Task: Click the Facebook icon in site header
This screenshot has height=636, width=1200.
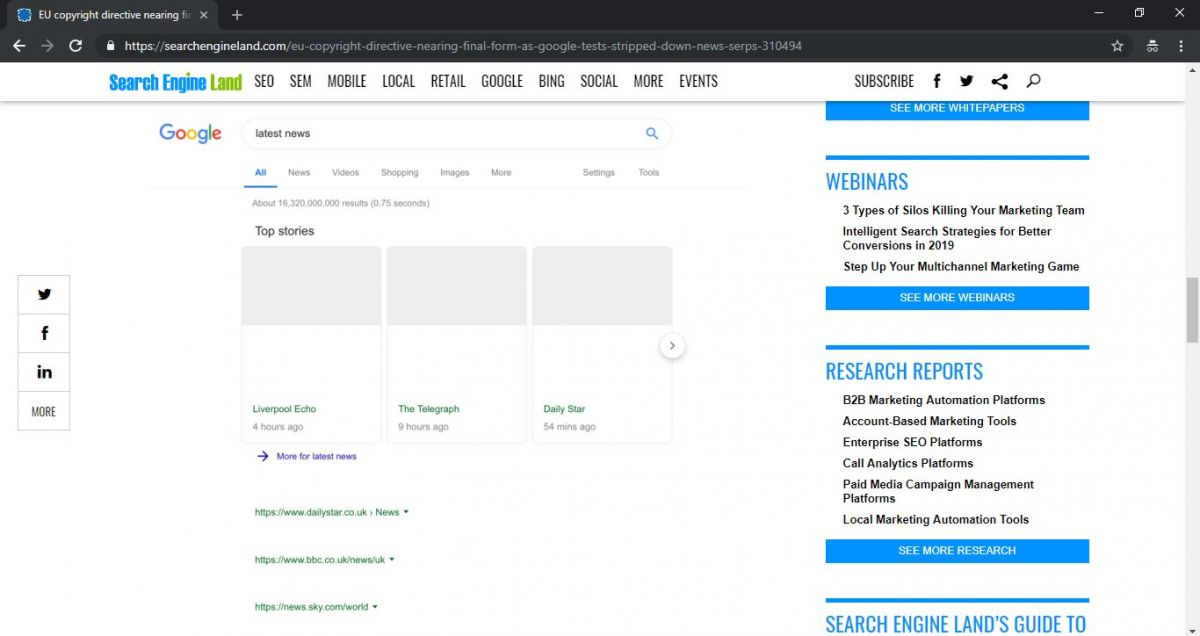Action: click(937, 81)
